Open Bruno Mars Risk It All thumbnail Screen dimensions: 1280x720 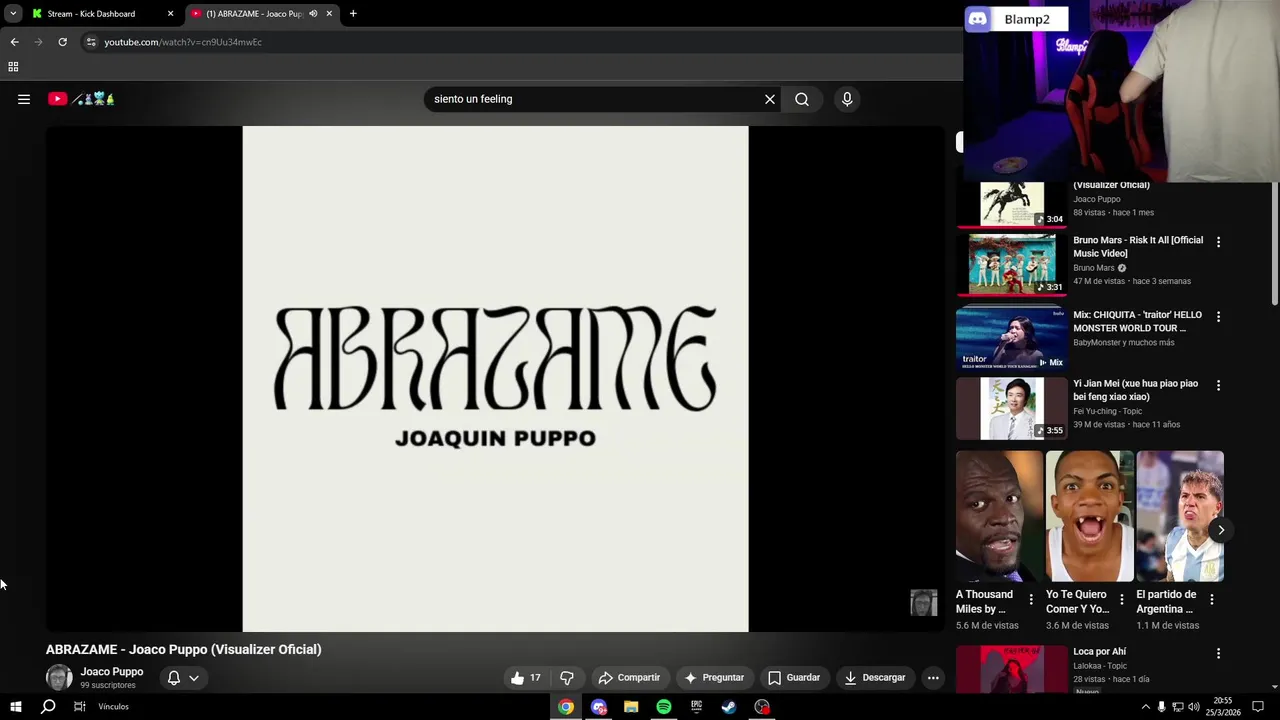click(1012, 264)
